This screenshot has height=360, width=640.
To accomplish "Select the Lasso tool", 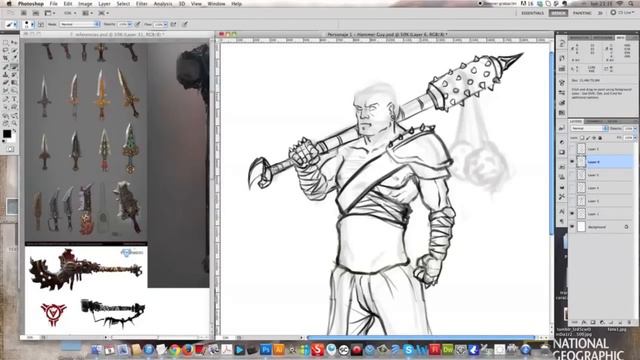I will [6, 50].
